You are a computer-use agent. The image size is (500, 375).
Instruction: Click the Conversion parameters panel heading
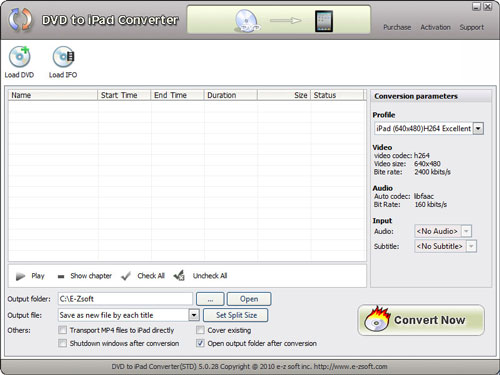[x=416, y=96]
